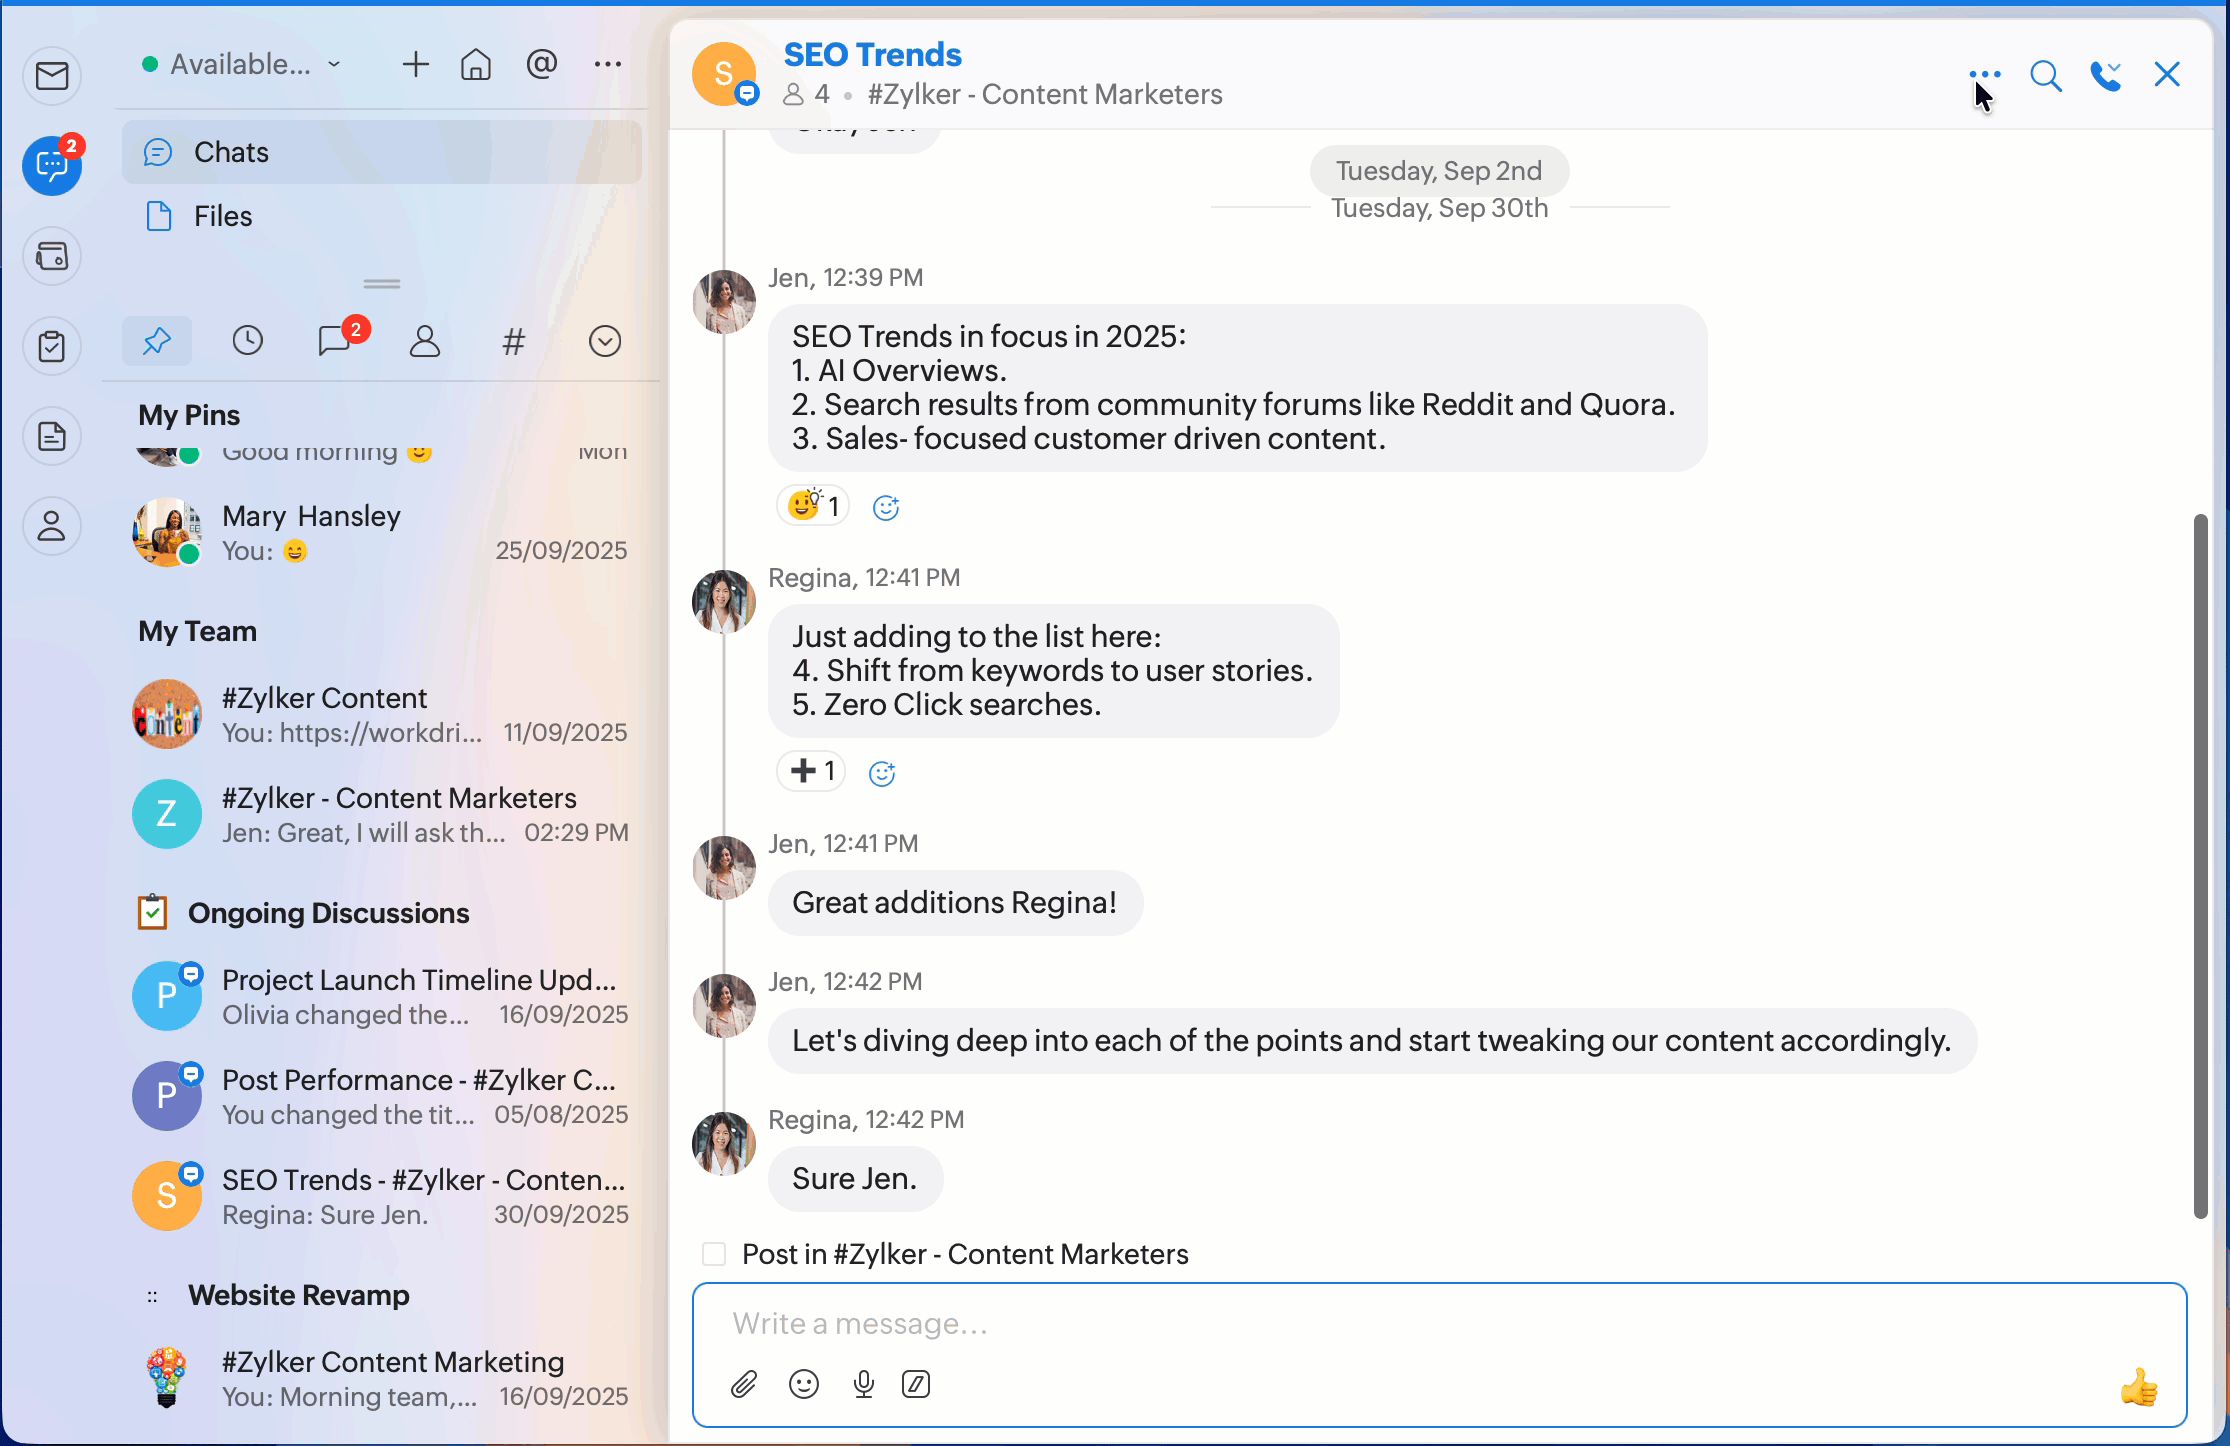2230x1446 pixels.
Task: Click the attach file paperclip icon
Action: 743,1384
